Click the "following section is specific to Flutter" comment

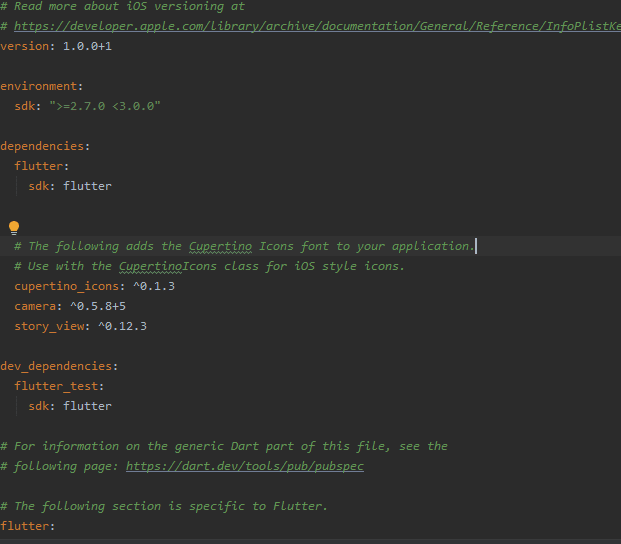tap(170, 506)
